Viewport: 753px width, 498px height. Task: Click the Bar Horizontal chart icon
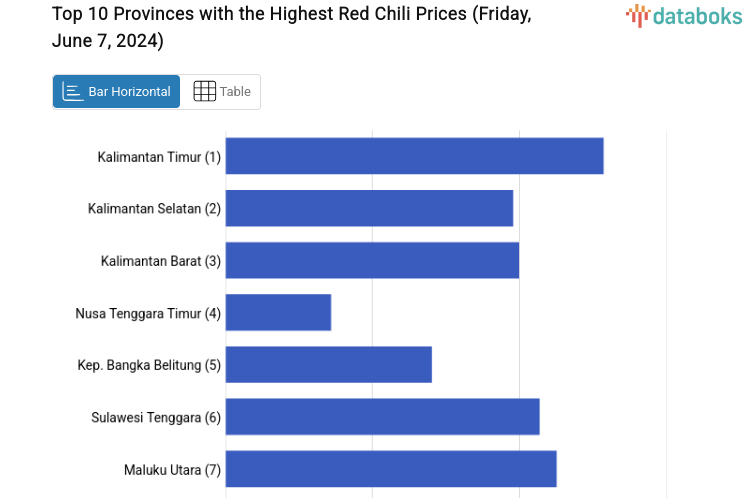[x=73, y=92]
